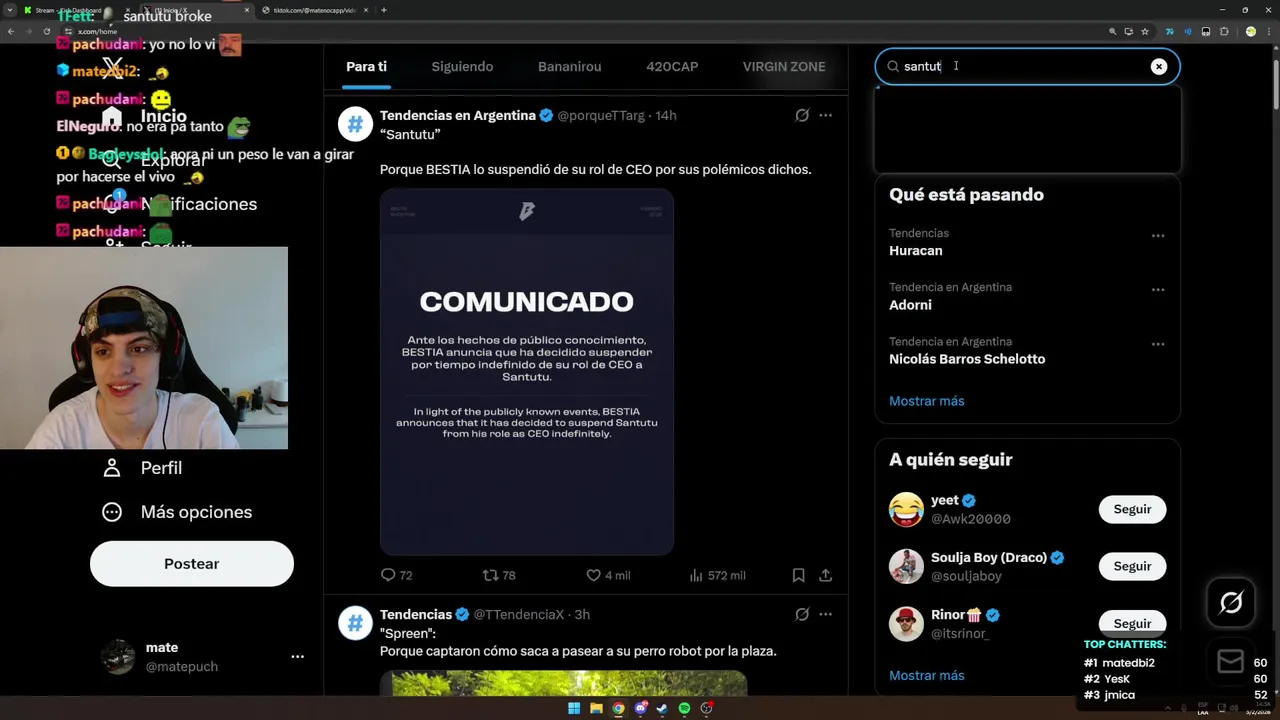Open the Tendencias en Argentina profile avatar

click(355, 124)
